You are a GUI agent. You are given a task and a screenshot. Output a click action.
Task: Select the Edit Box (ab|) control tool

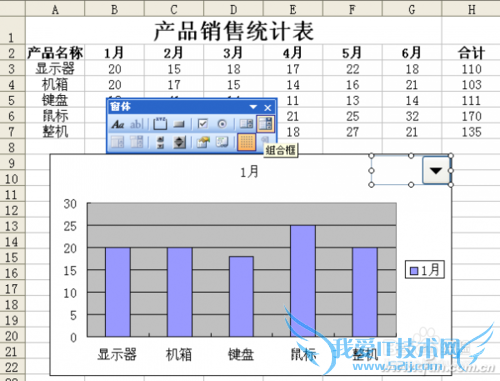tap(137, 124)
